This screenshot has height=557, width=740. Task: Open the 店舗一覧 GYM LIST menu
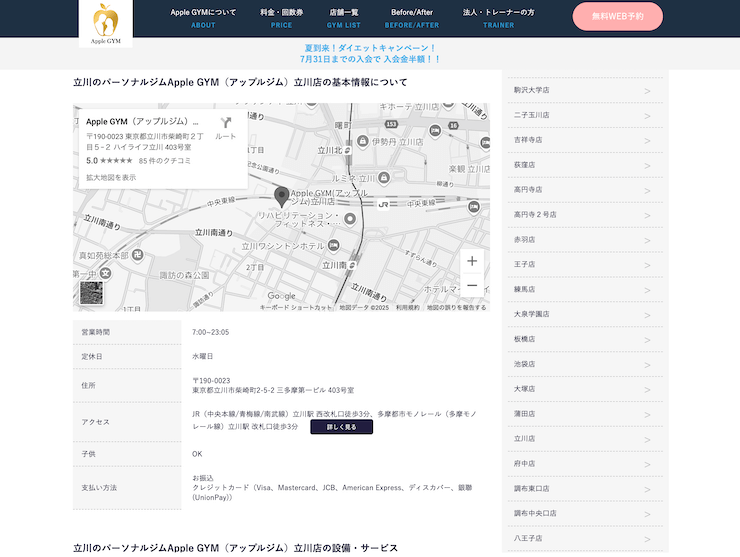point(344,18)
